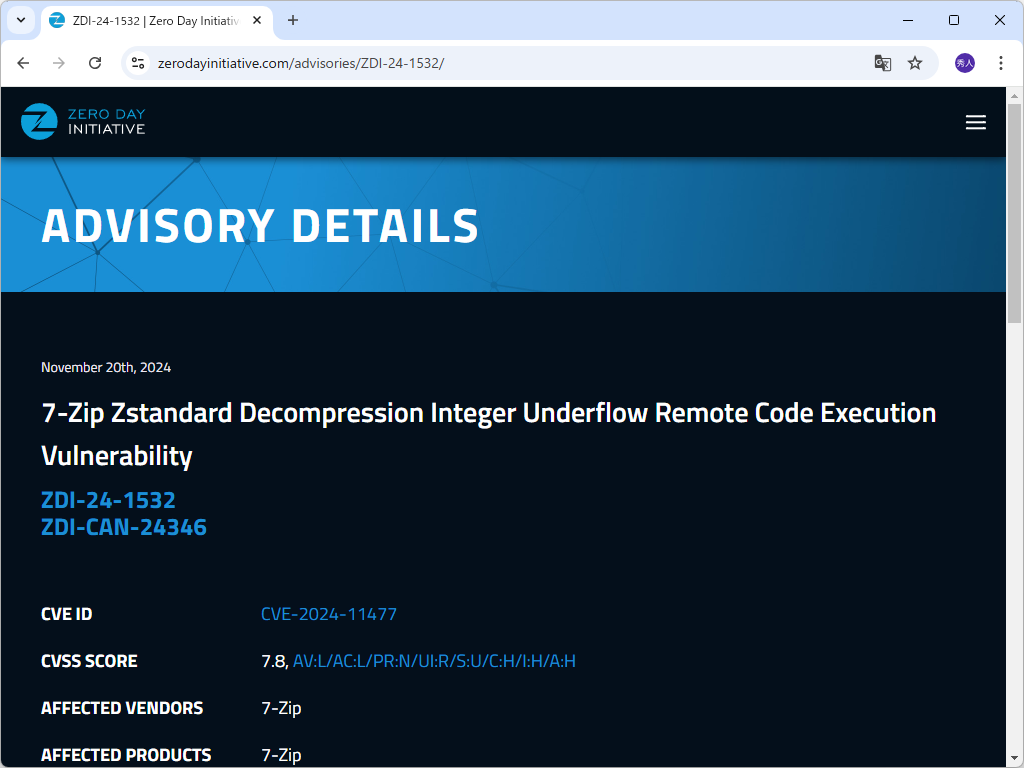
Task: Click the ZDI-24-1532 advisory ID
Action: coord(108,500)
